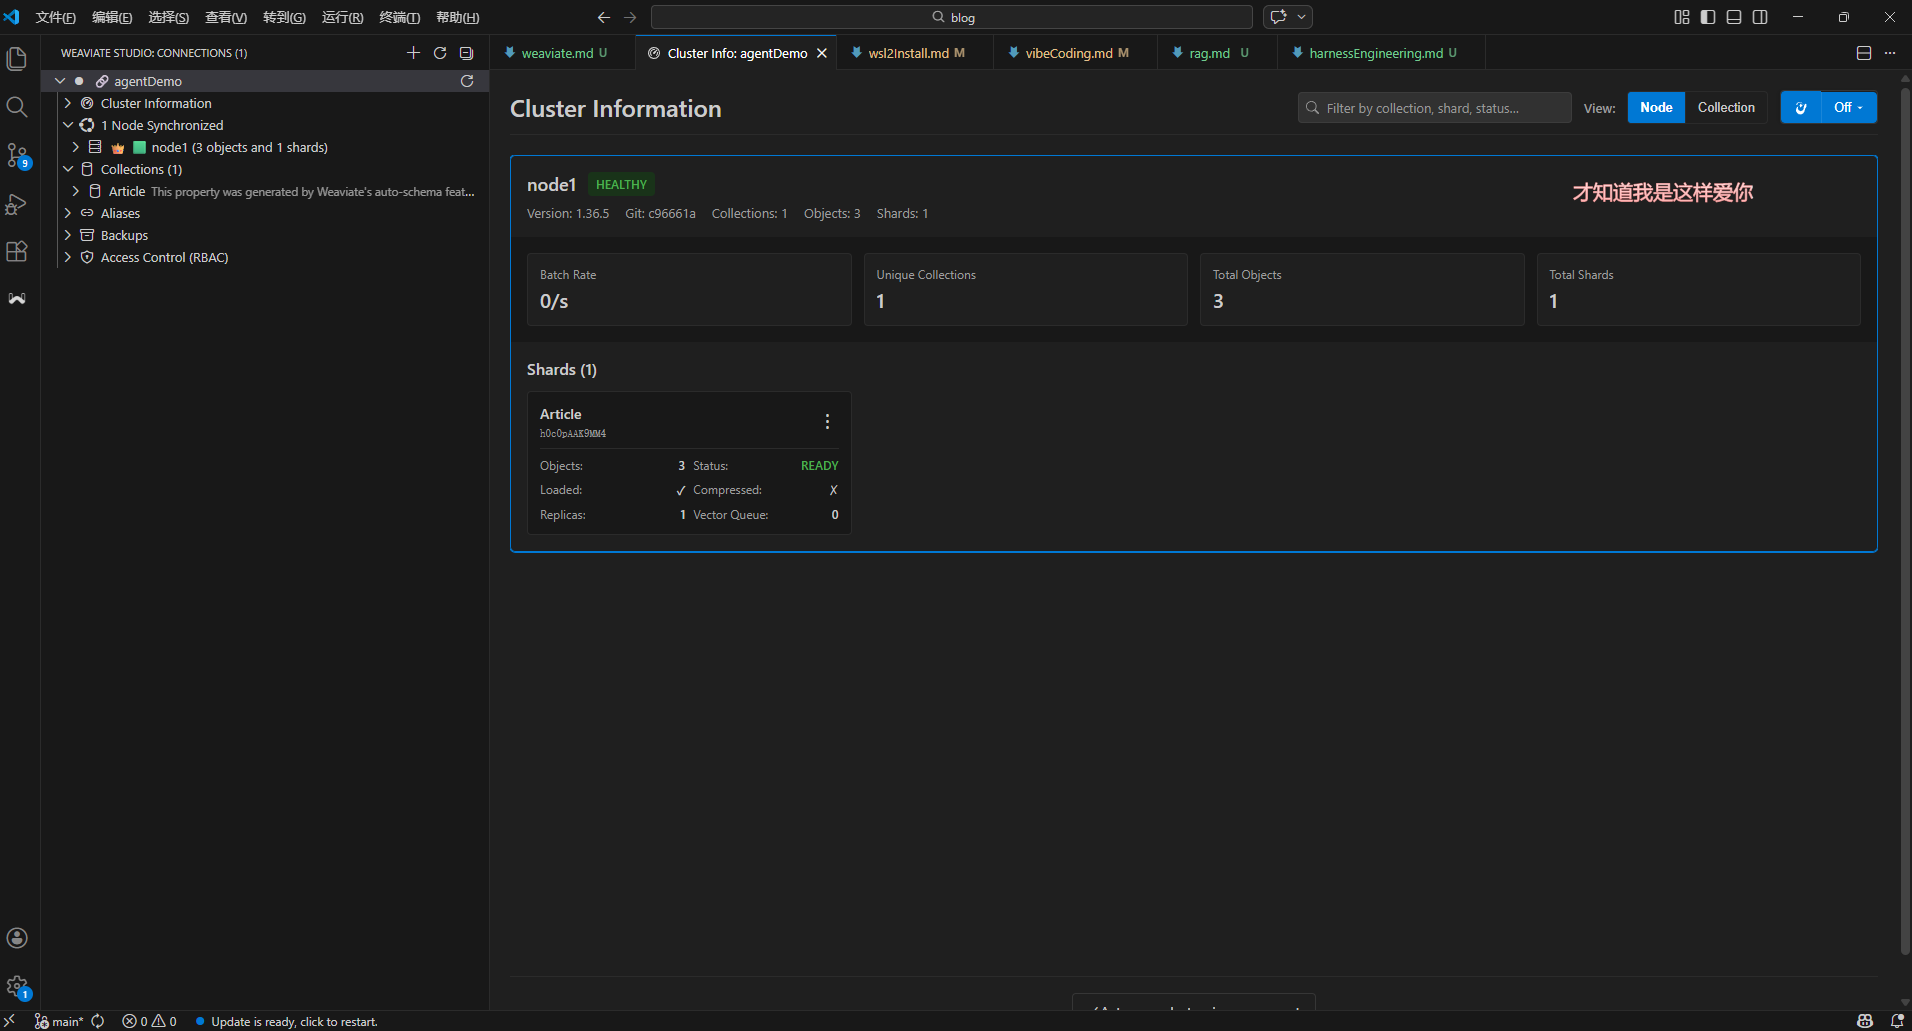Switch to the vibeCoding.md tab

coord(1076,53)
